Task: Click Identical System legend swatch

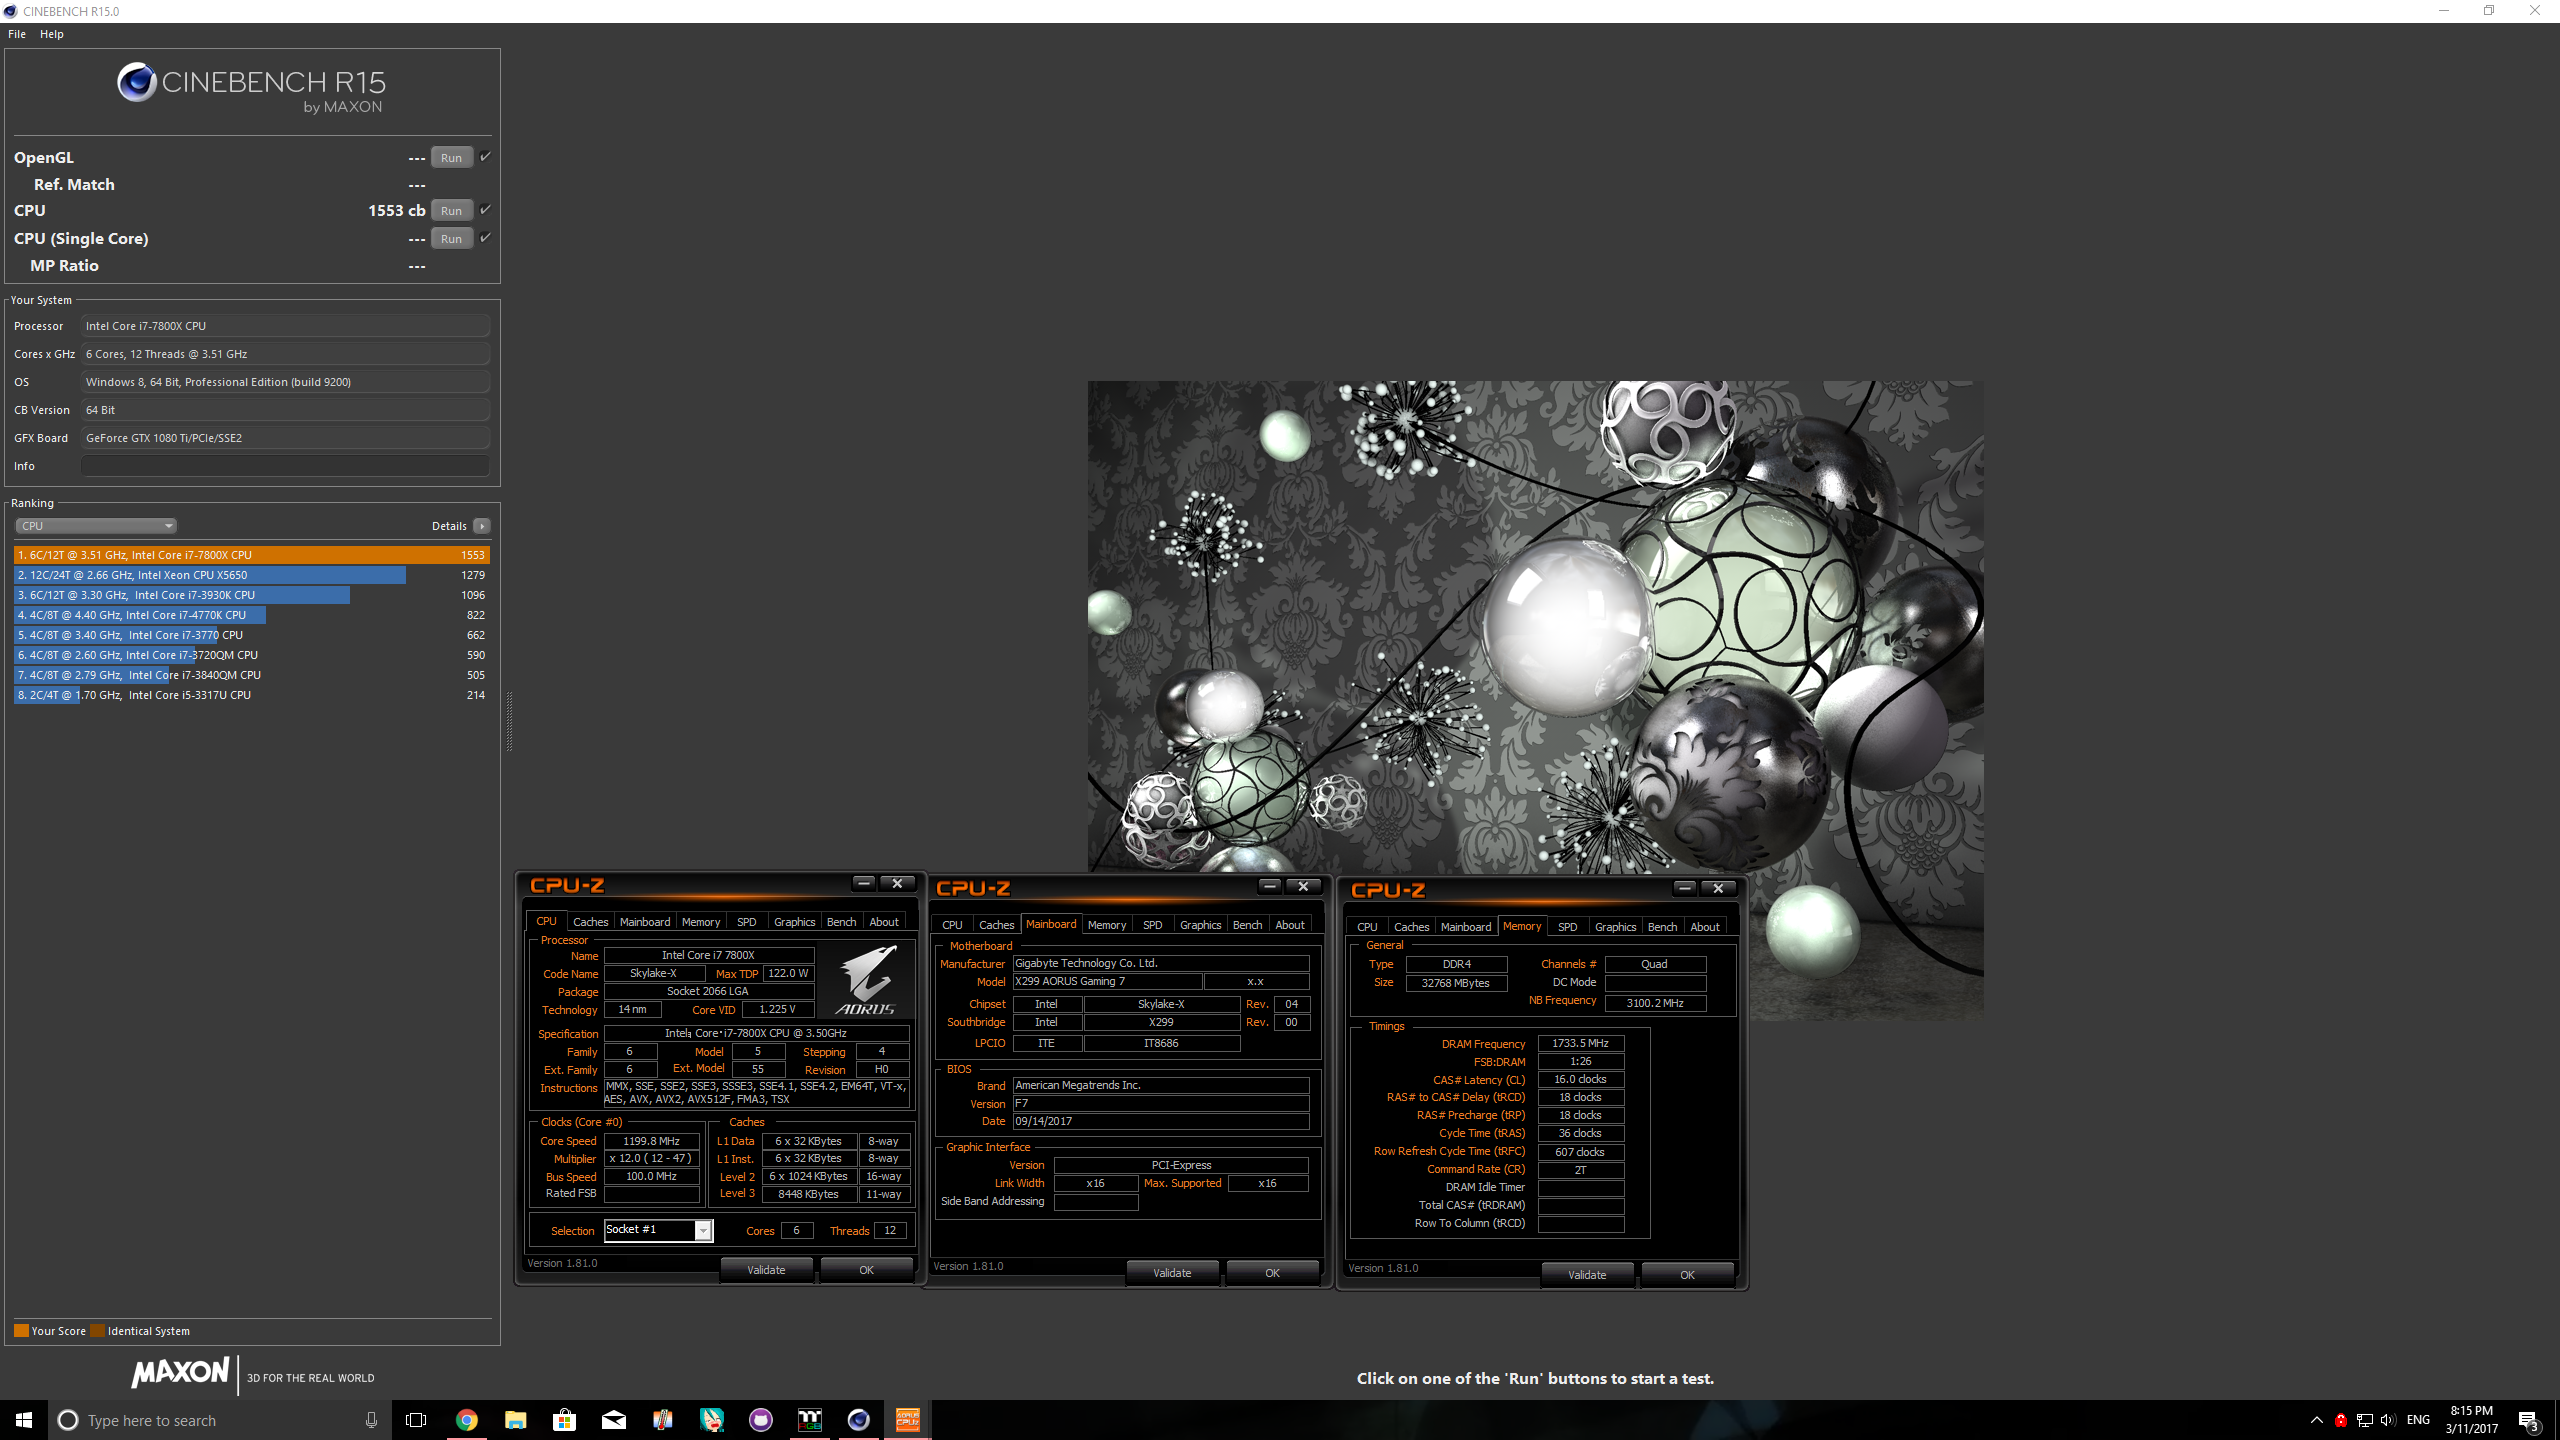Action: click(97, 1331)
